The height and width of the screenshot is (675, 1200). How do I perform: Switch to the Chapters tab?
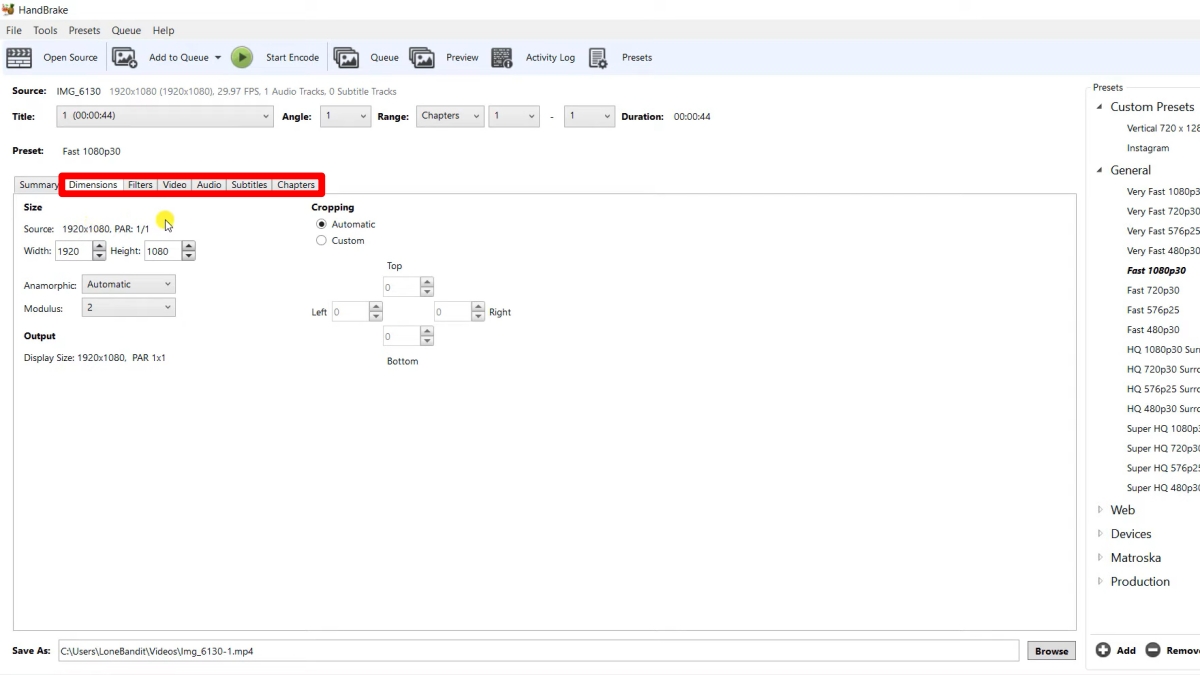point(296,185)
